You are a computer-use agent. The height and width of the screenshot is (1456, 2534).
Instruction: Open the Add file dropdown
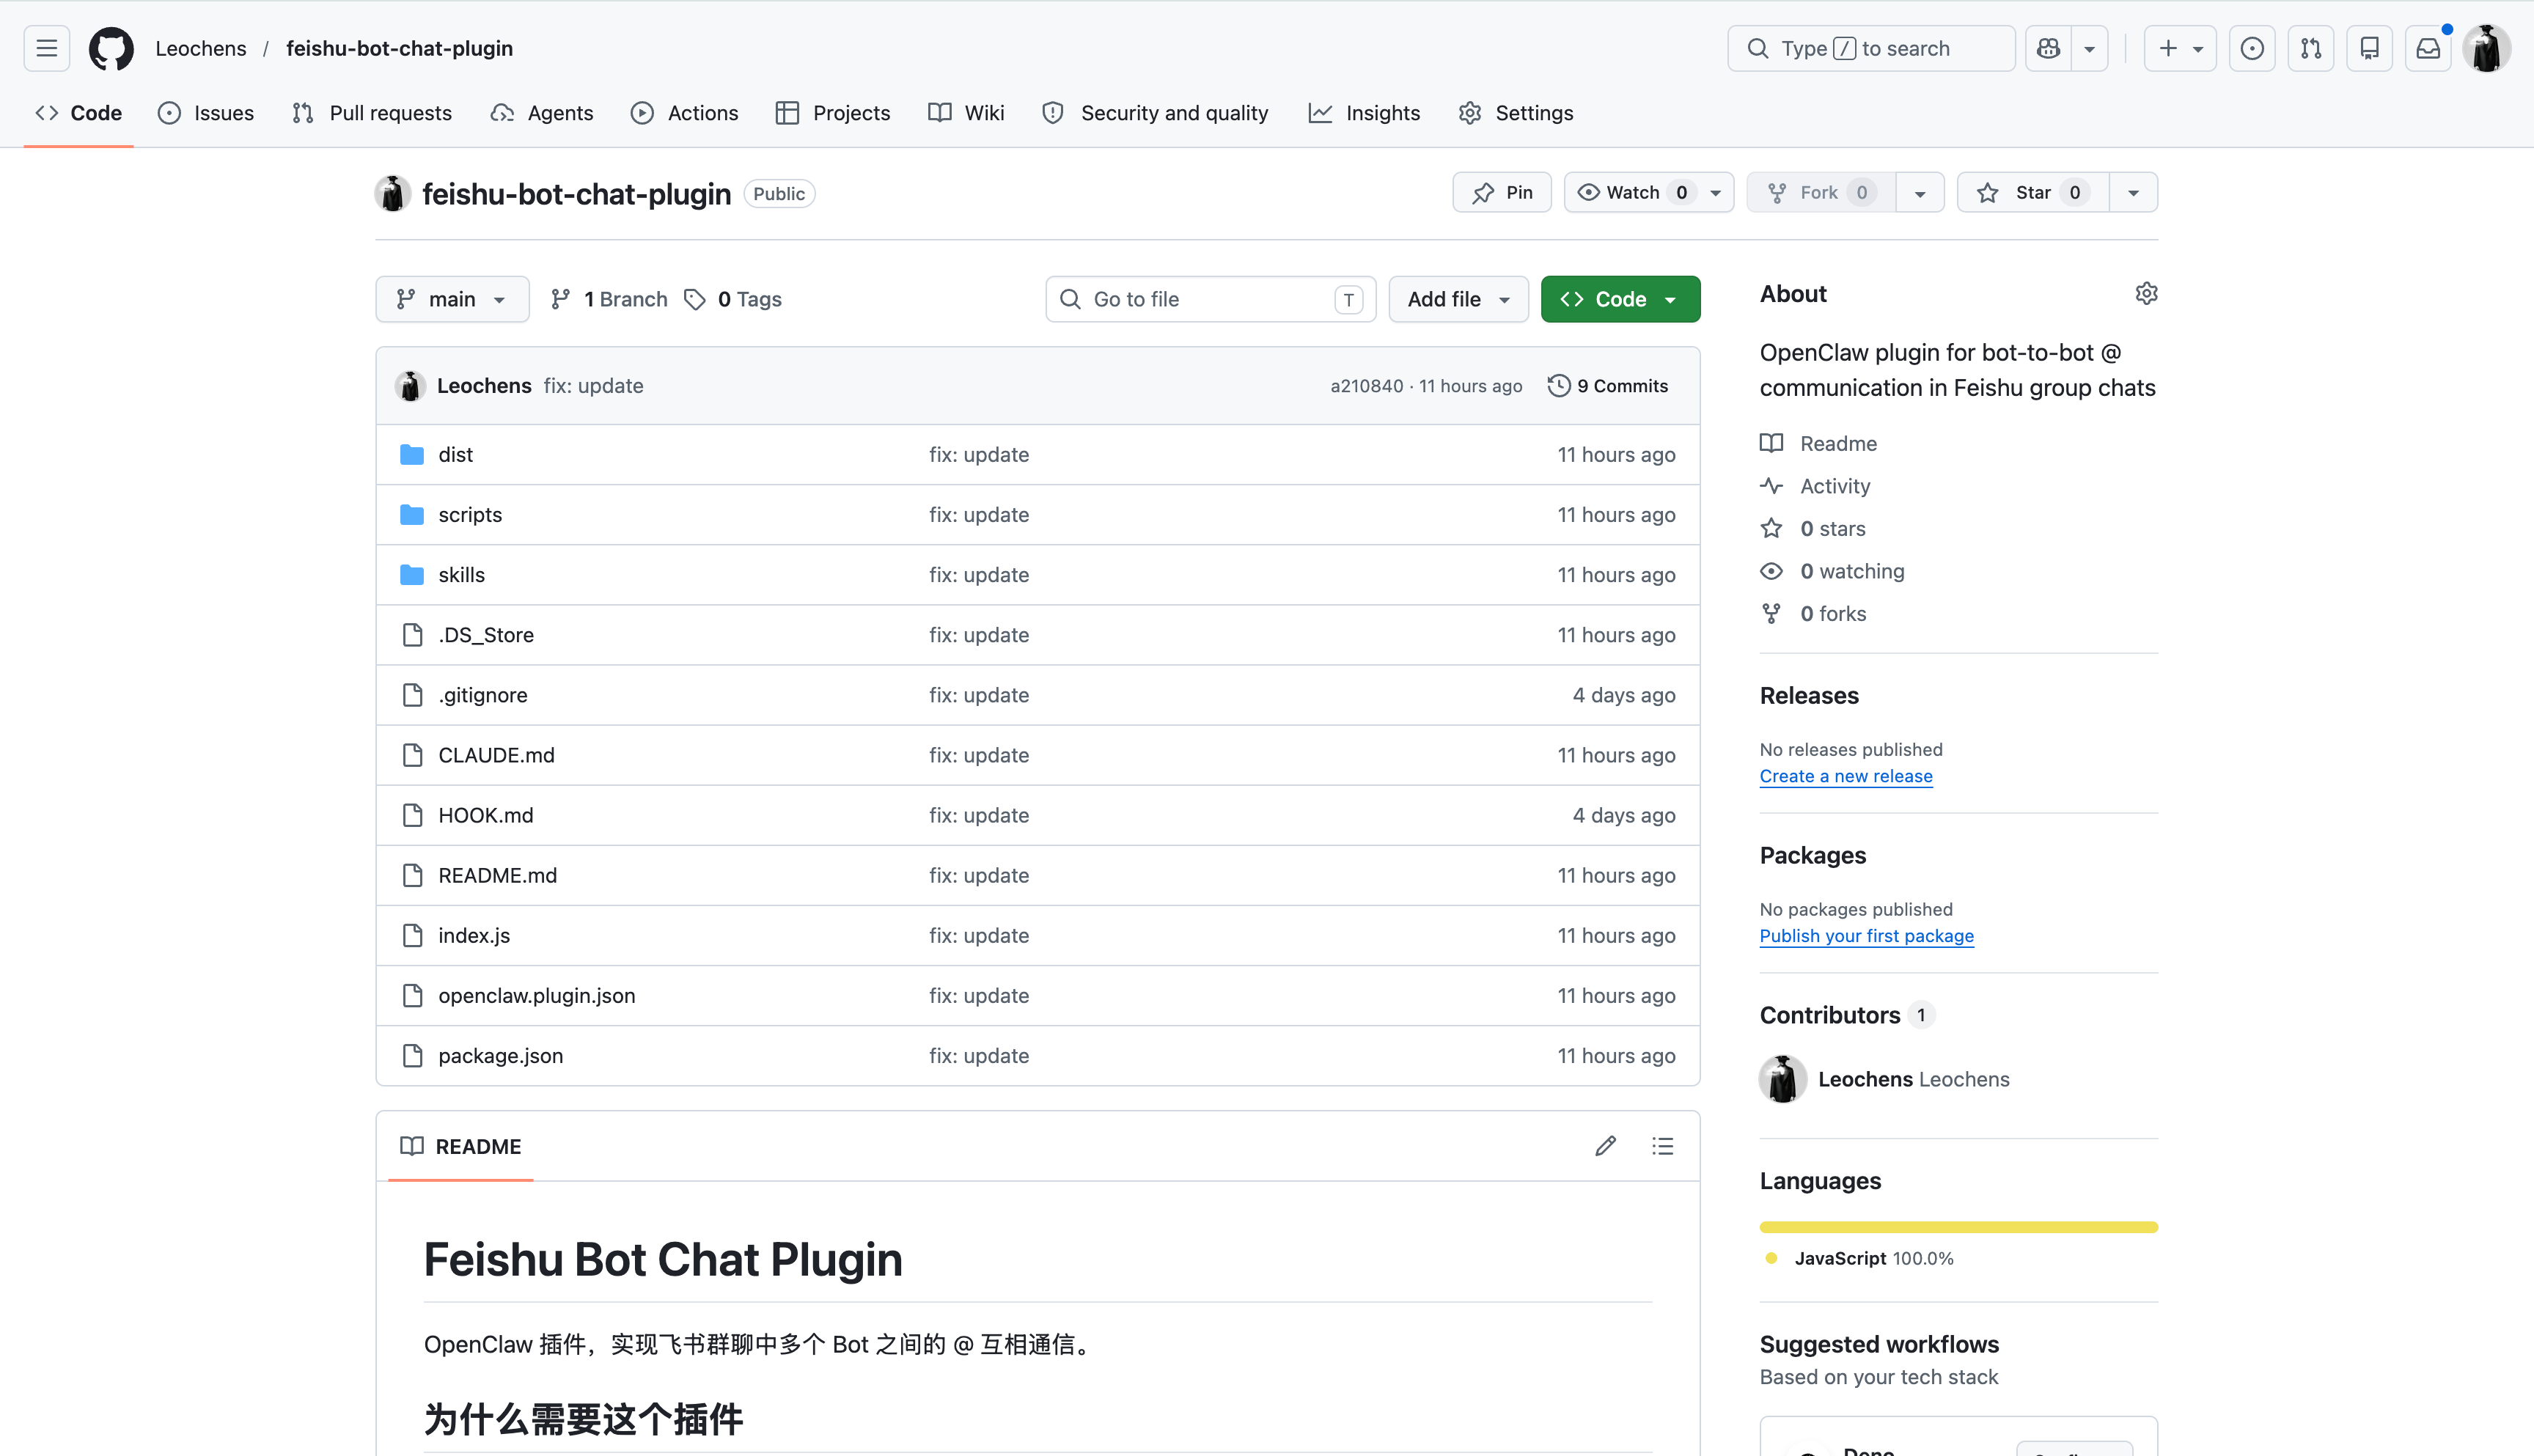pyautogui.click(x=1458, y=299)
